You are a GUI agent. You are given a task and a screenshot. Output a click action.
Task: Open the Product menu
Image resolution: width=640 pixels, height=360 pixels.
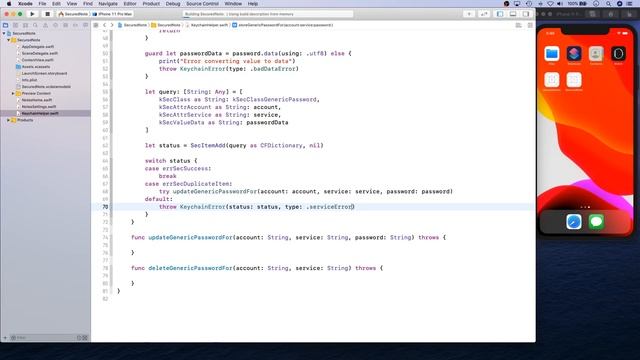tap(151, 4)
